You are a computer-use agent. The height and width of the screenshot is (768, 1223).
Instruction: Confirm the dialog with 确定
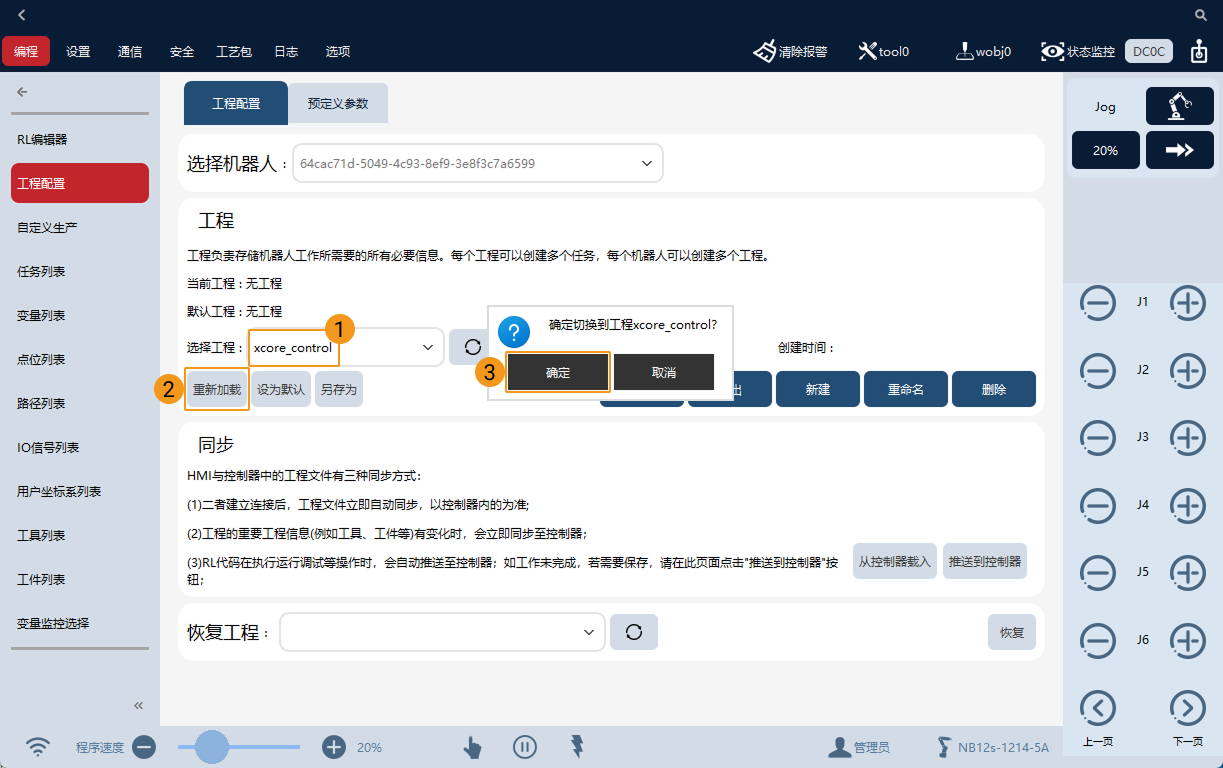click(558, 372)
